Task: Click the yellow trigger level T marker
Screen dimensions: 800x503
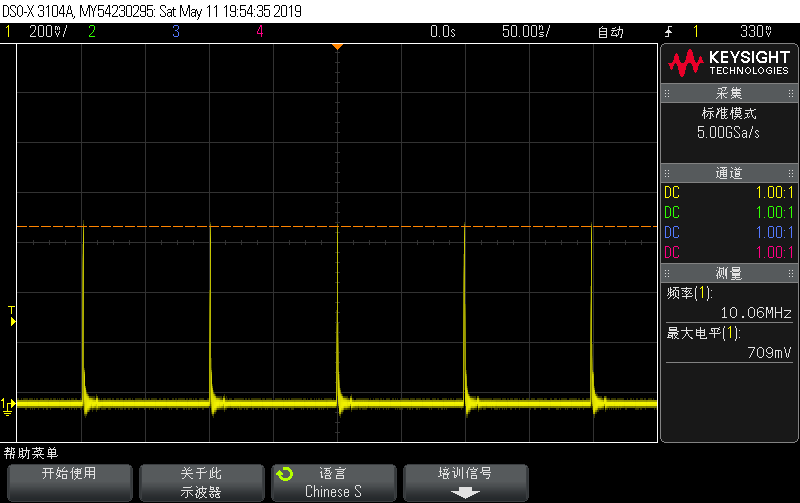Action: coord(12,316)
